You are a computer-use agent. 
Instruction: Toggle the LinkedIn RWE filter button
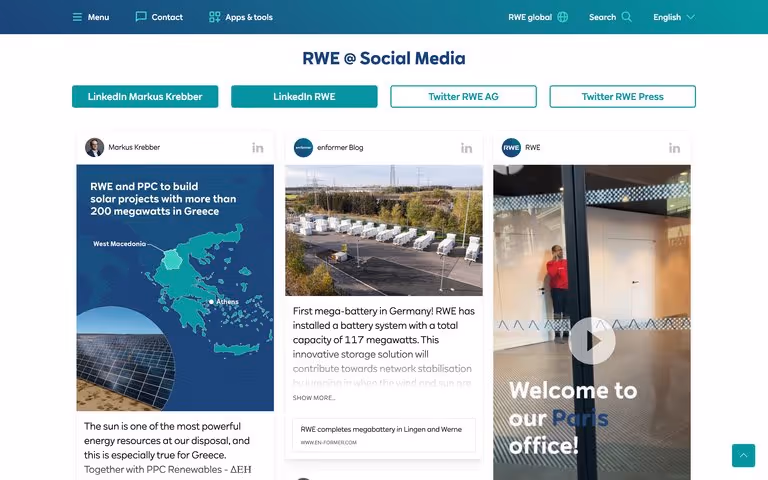tap(304, 96)
